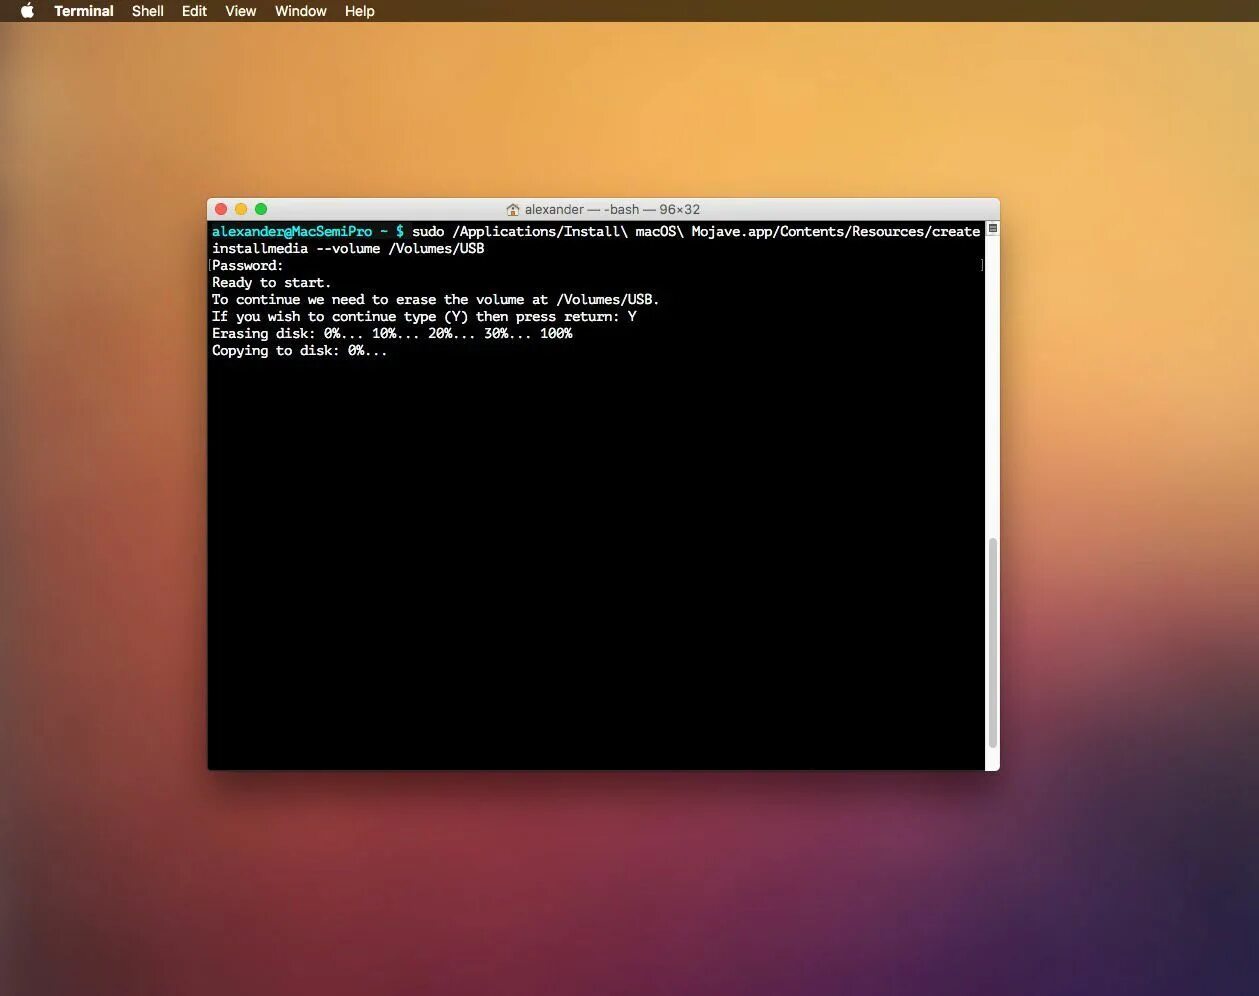Click the window title 'alexander — -bash — 96×32'
1259x996 pixels.
tap(612, 210)
